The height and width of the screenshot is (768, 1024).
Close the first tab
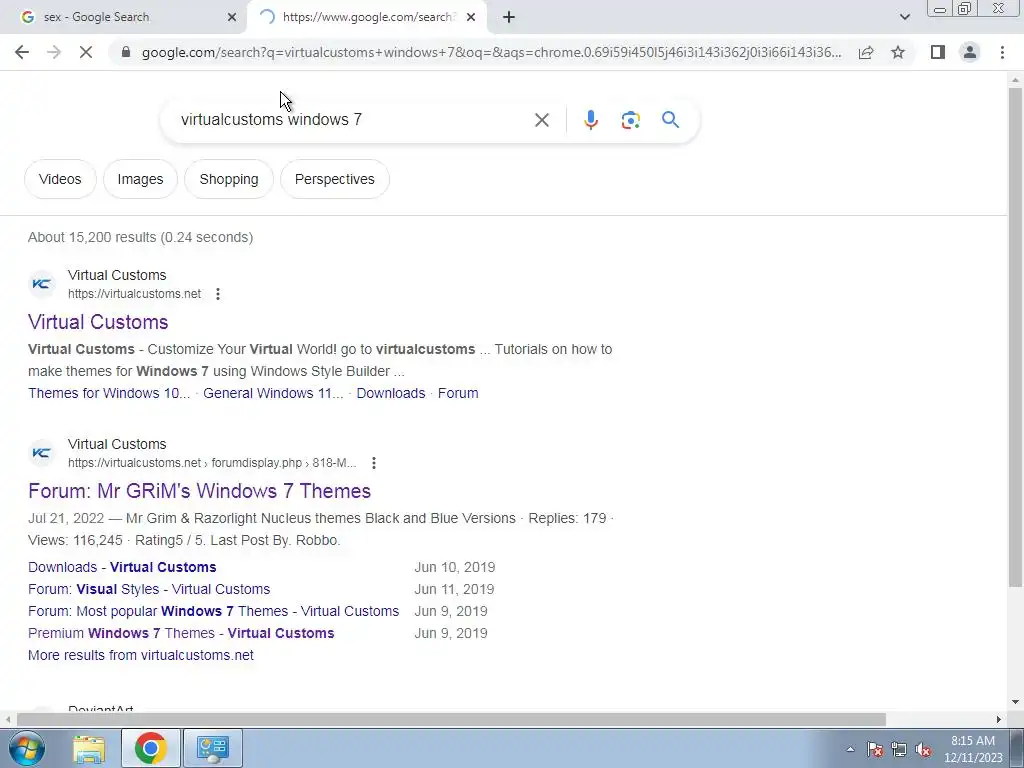(231, 17)
